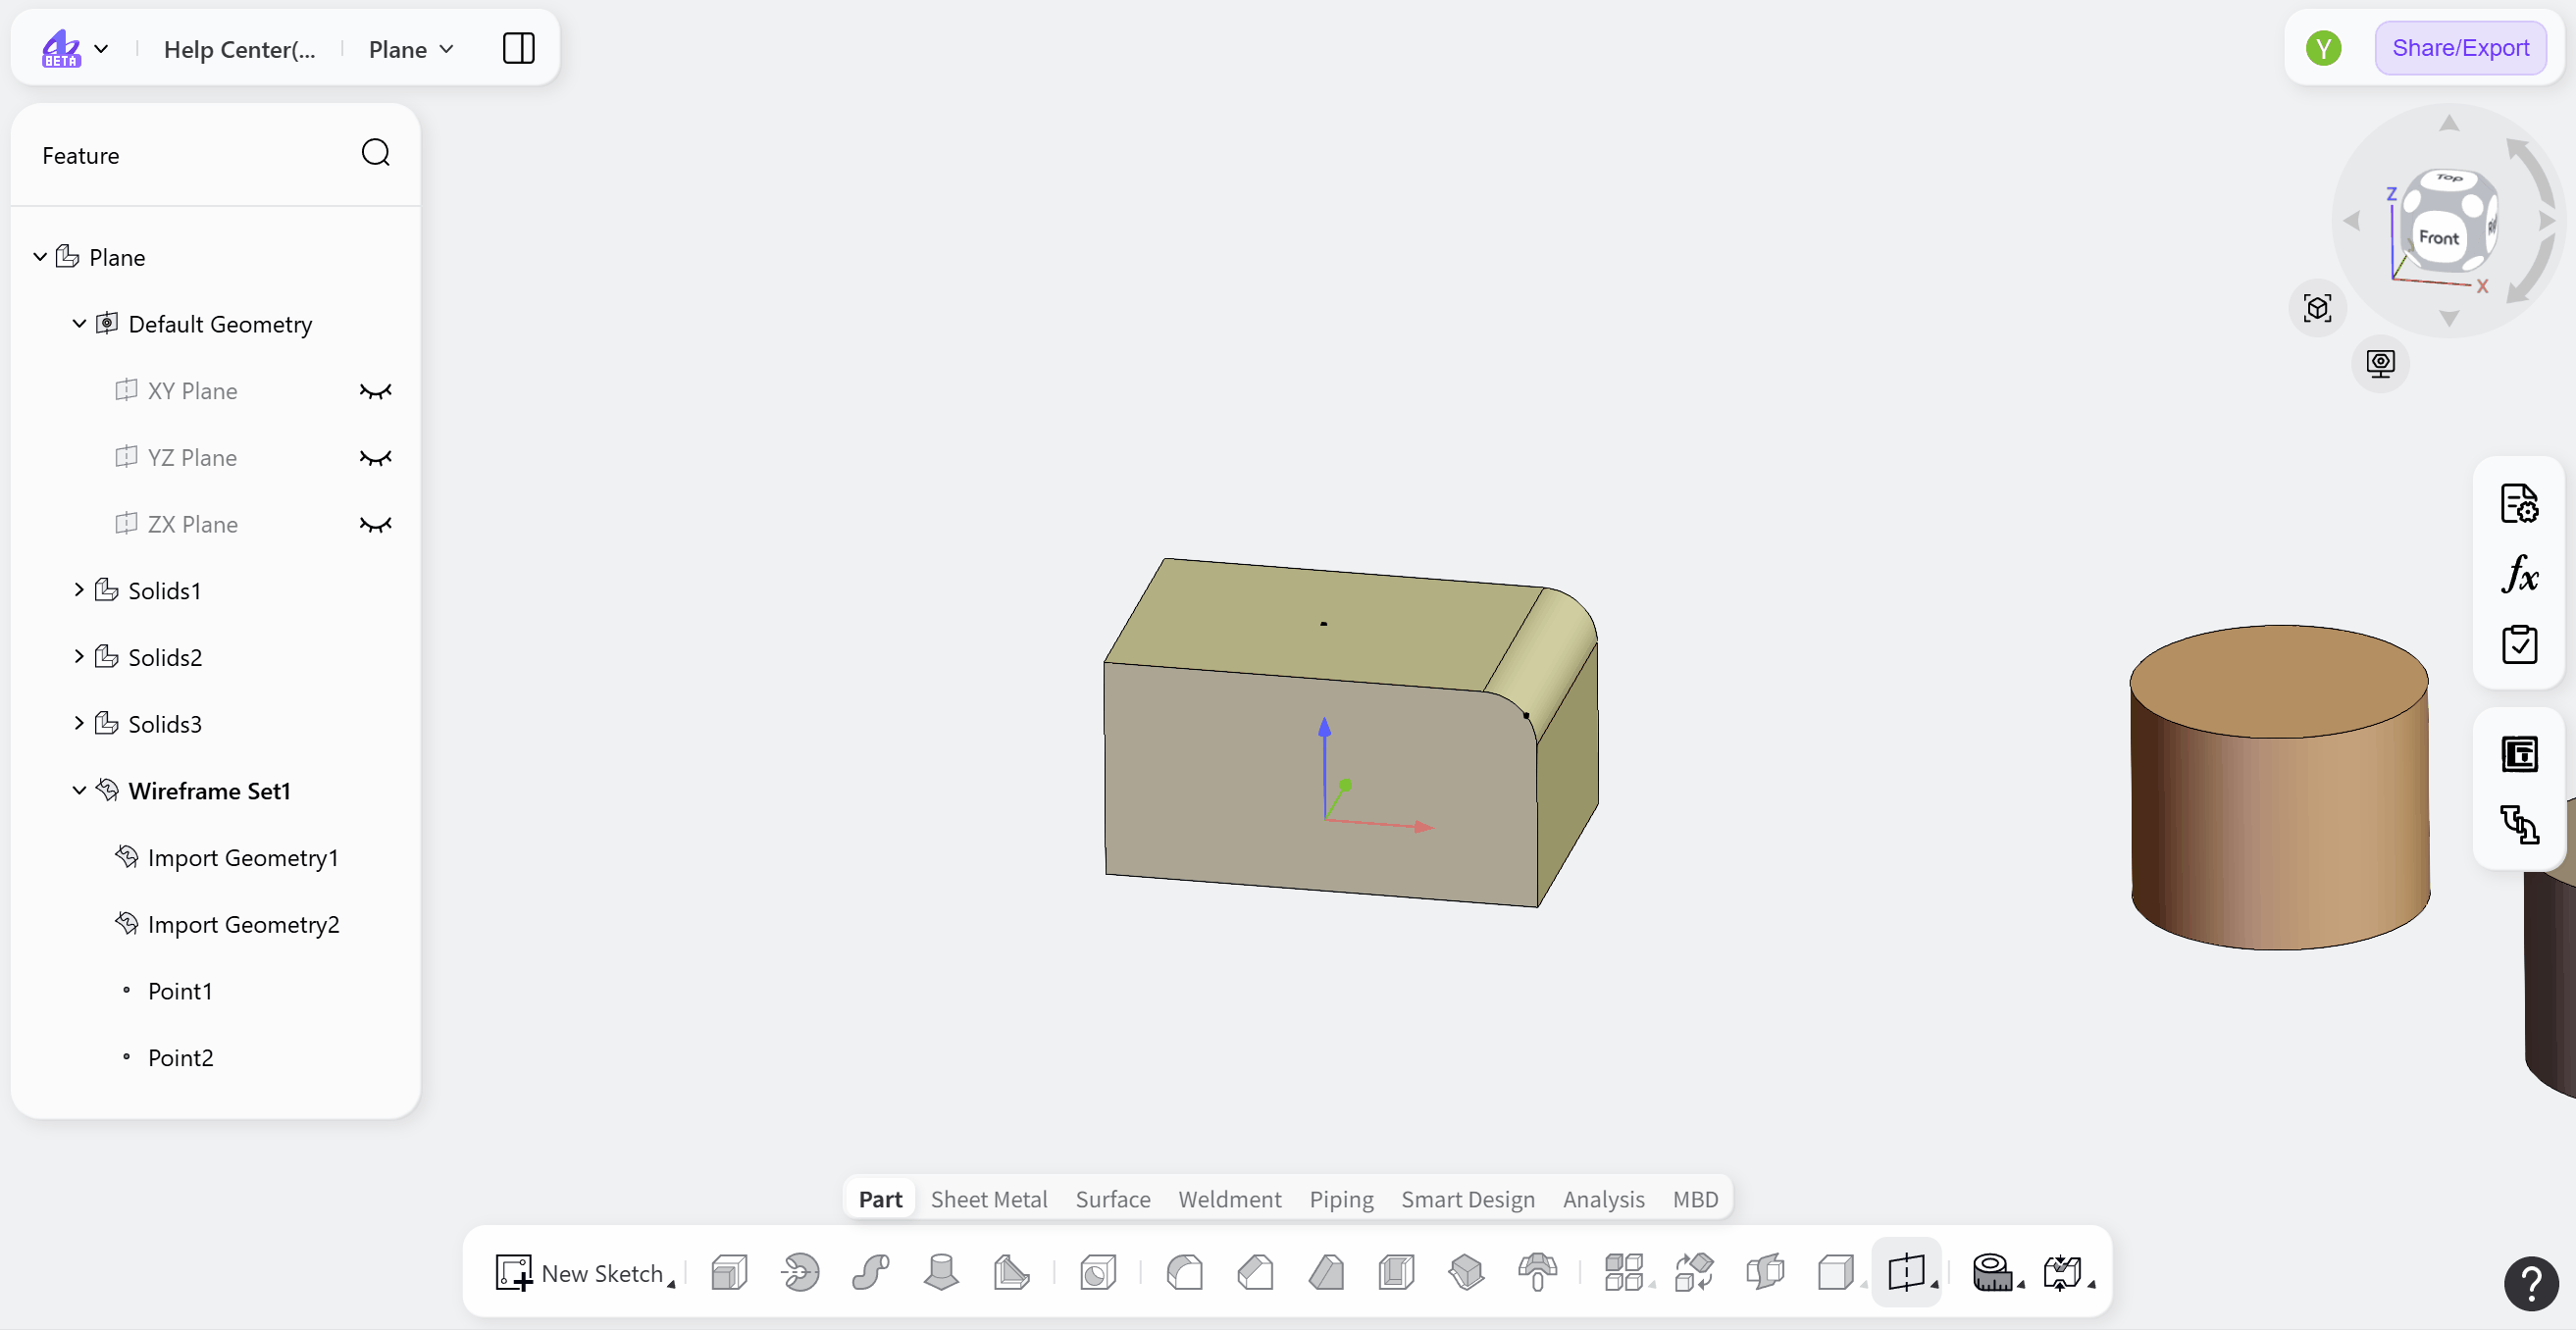The width and height of the screenshot is (2576, 1330).
Task: Select the thread/wrap tool icon
Action: pos(1537,1273)
